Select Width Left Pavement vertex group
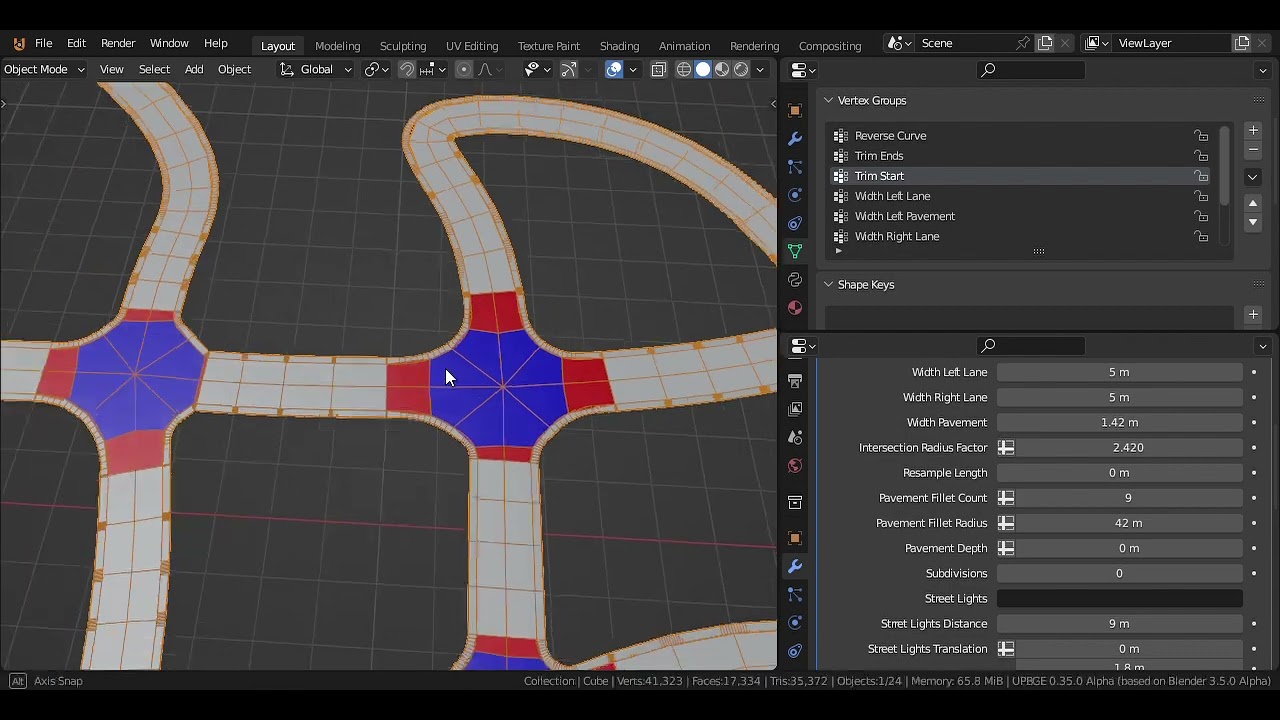 point(1021,216)
